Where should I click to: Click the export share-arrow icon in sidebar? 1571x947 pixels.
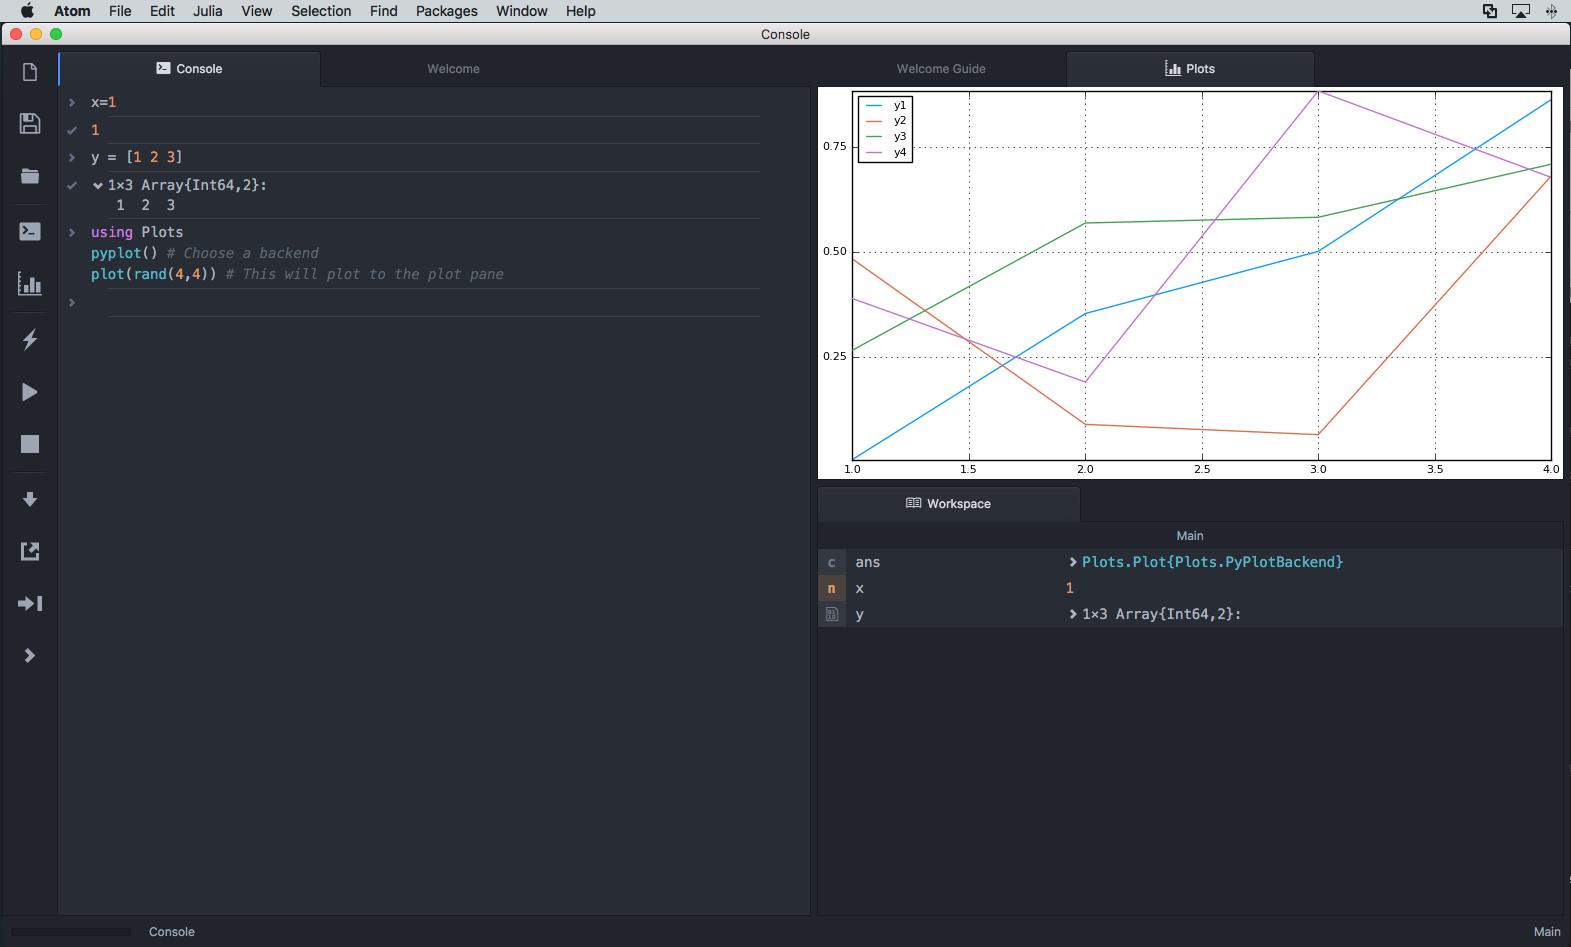click(30, 551)
